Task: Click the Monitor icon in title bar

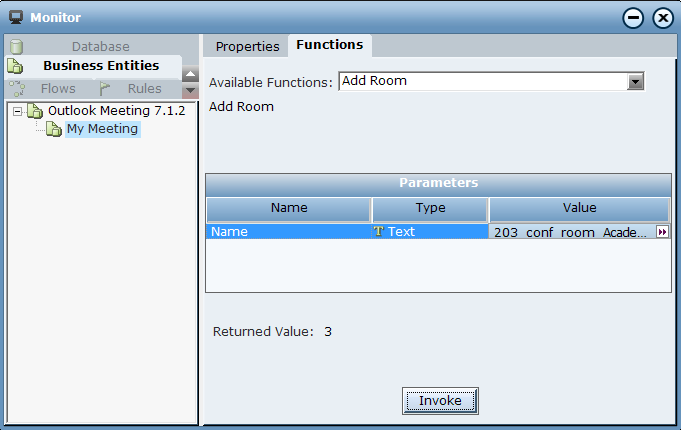Action: (x=16, y=17)
